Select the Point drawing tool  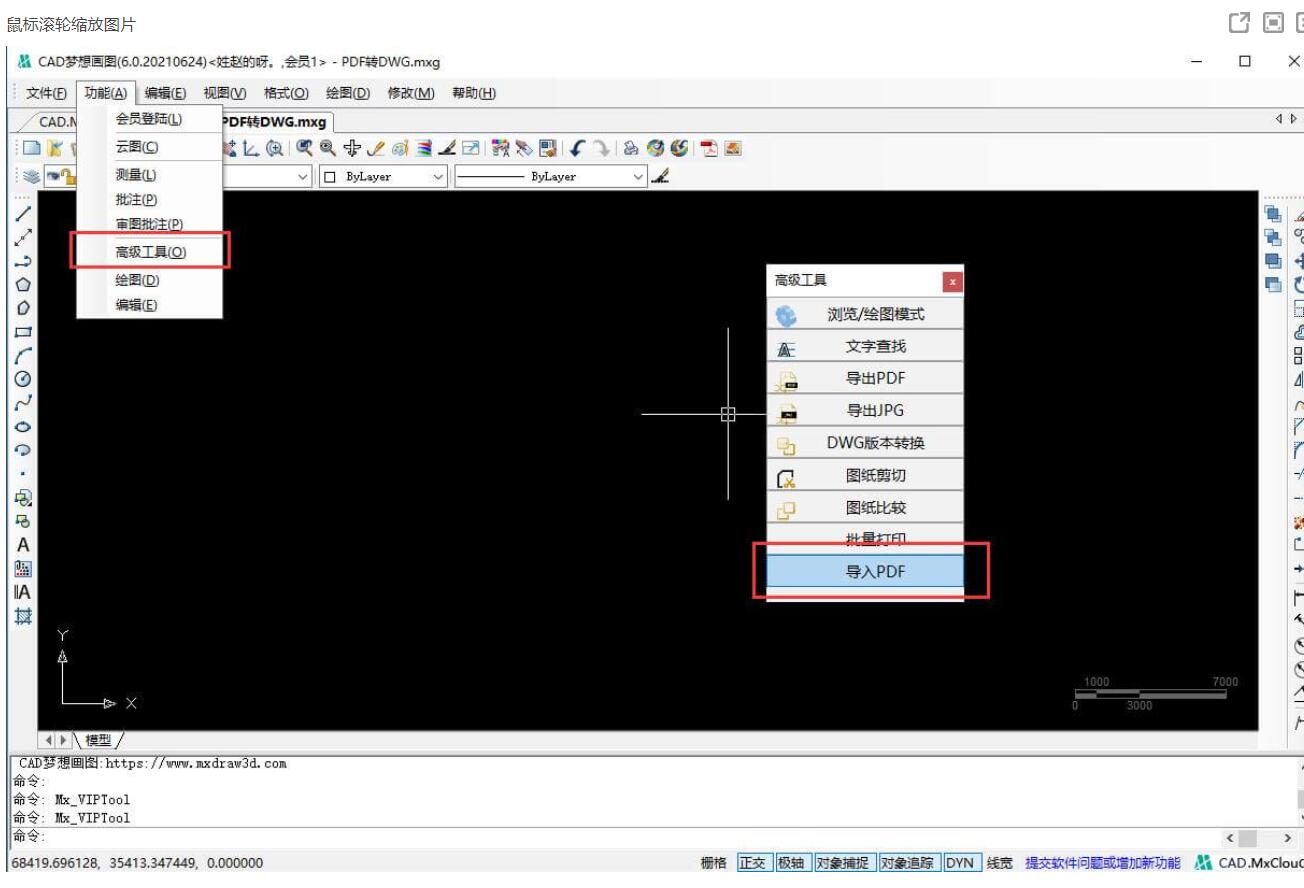[x=22, y=474]
